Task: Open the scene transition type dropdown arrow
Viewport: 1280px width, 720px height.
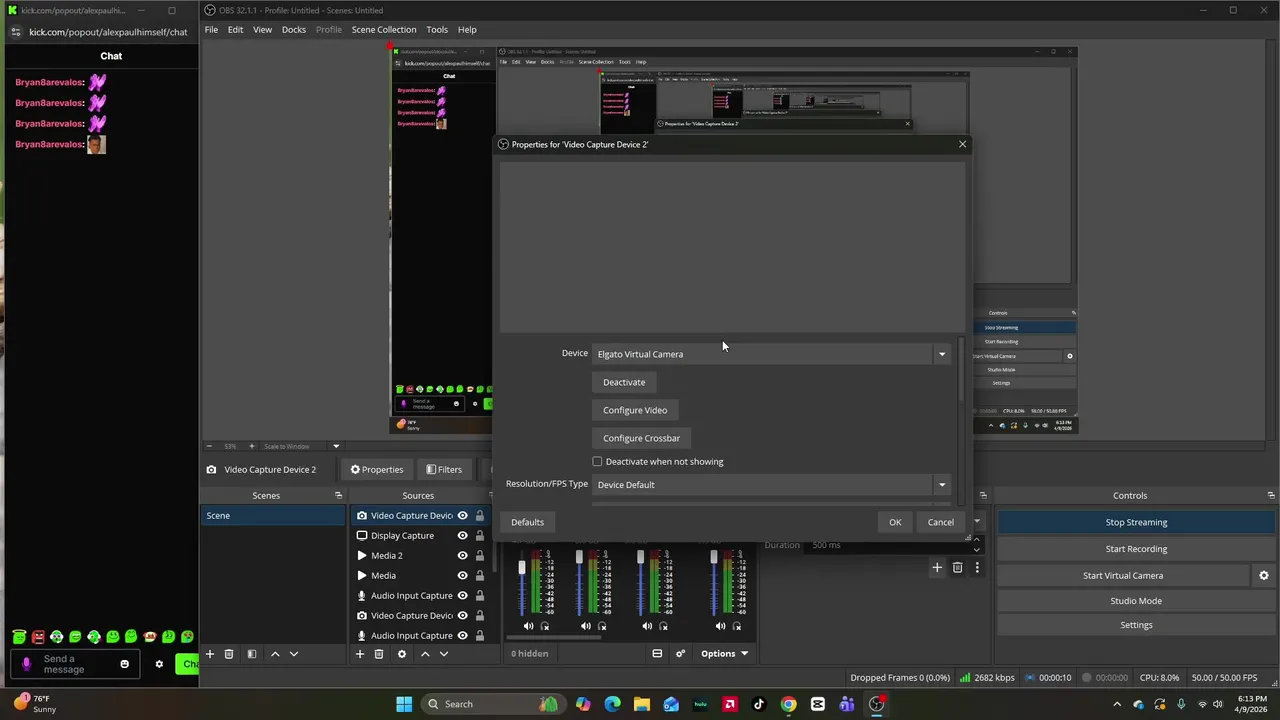Action: pos(977,522)
